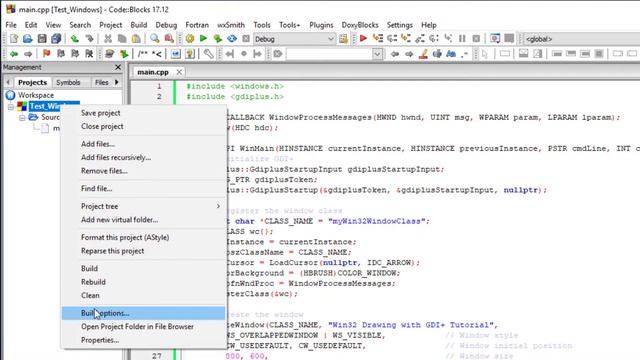Choose Save project in the context menu
The image size is (640, 360).
click(x=143, y=113)
